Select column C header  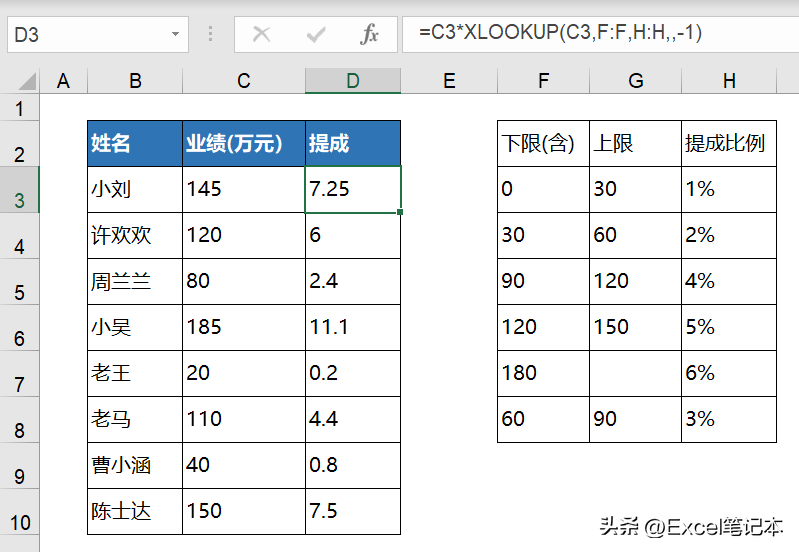(x=244, y=81)
